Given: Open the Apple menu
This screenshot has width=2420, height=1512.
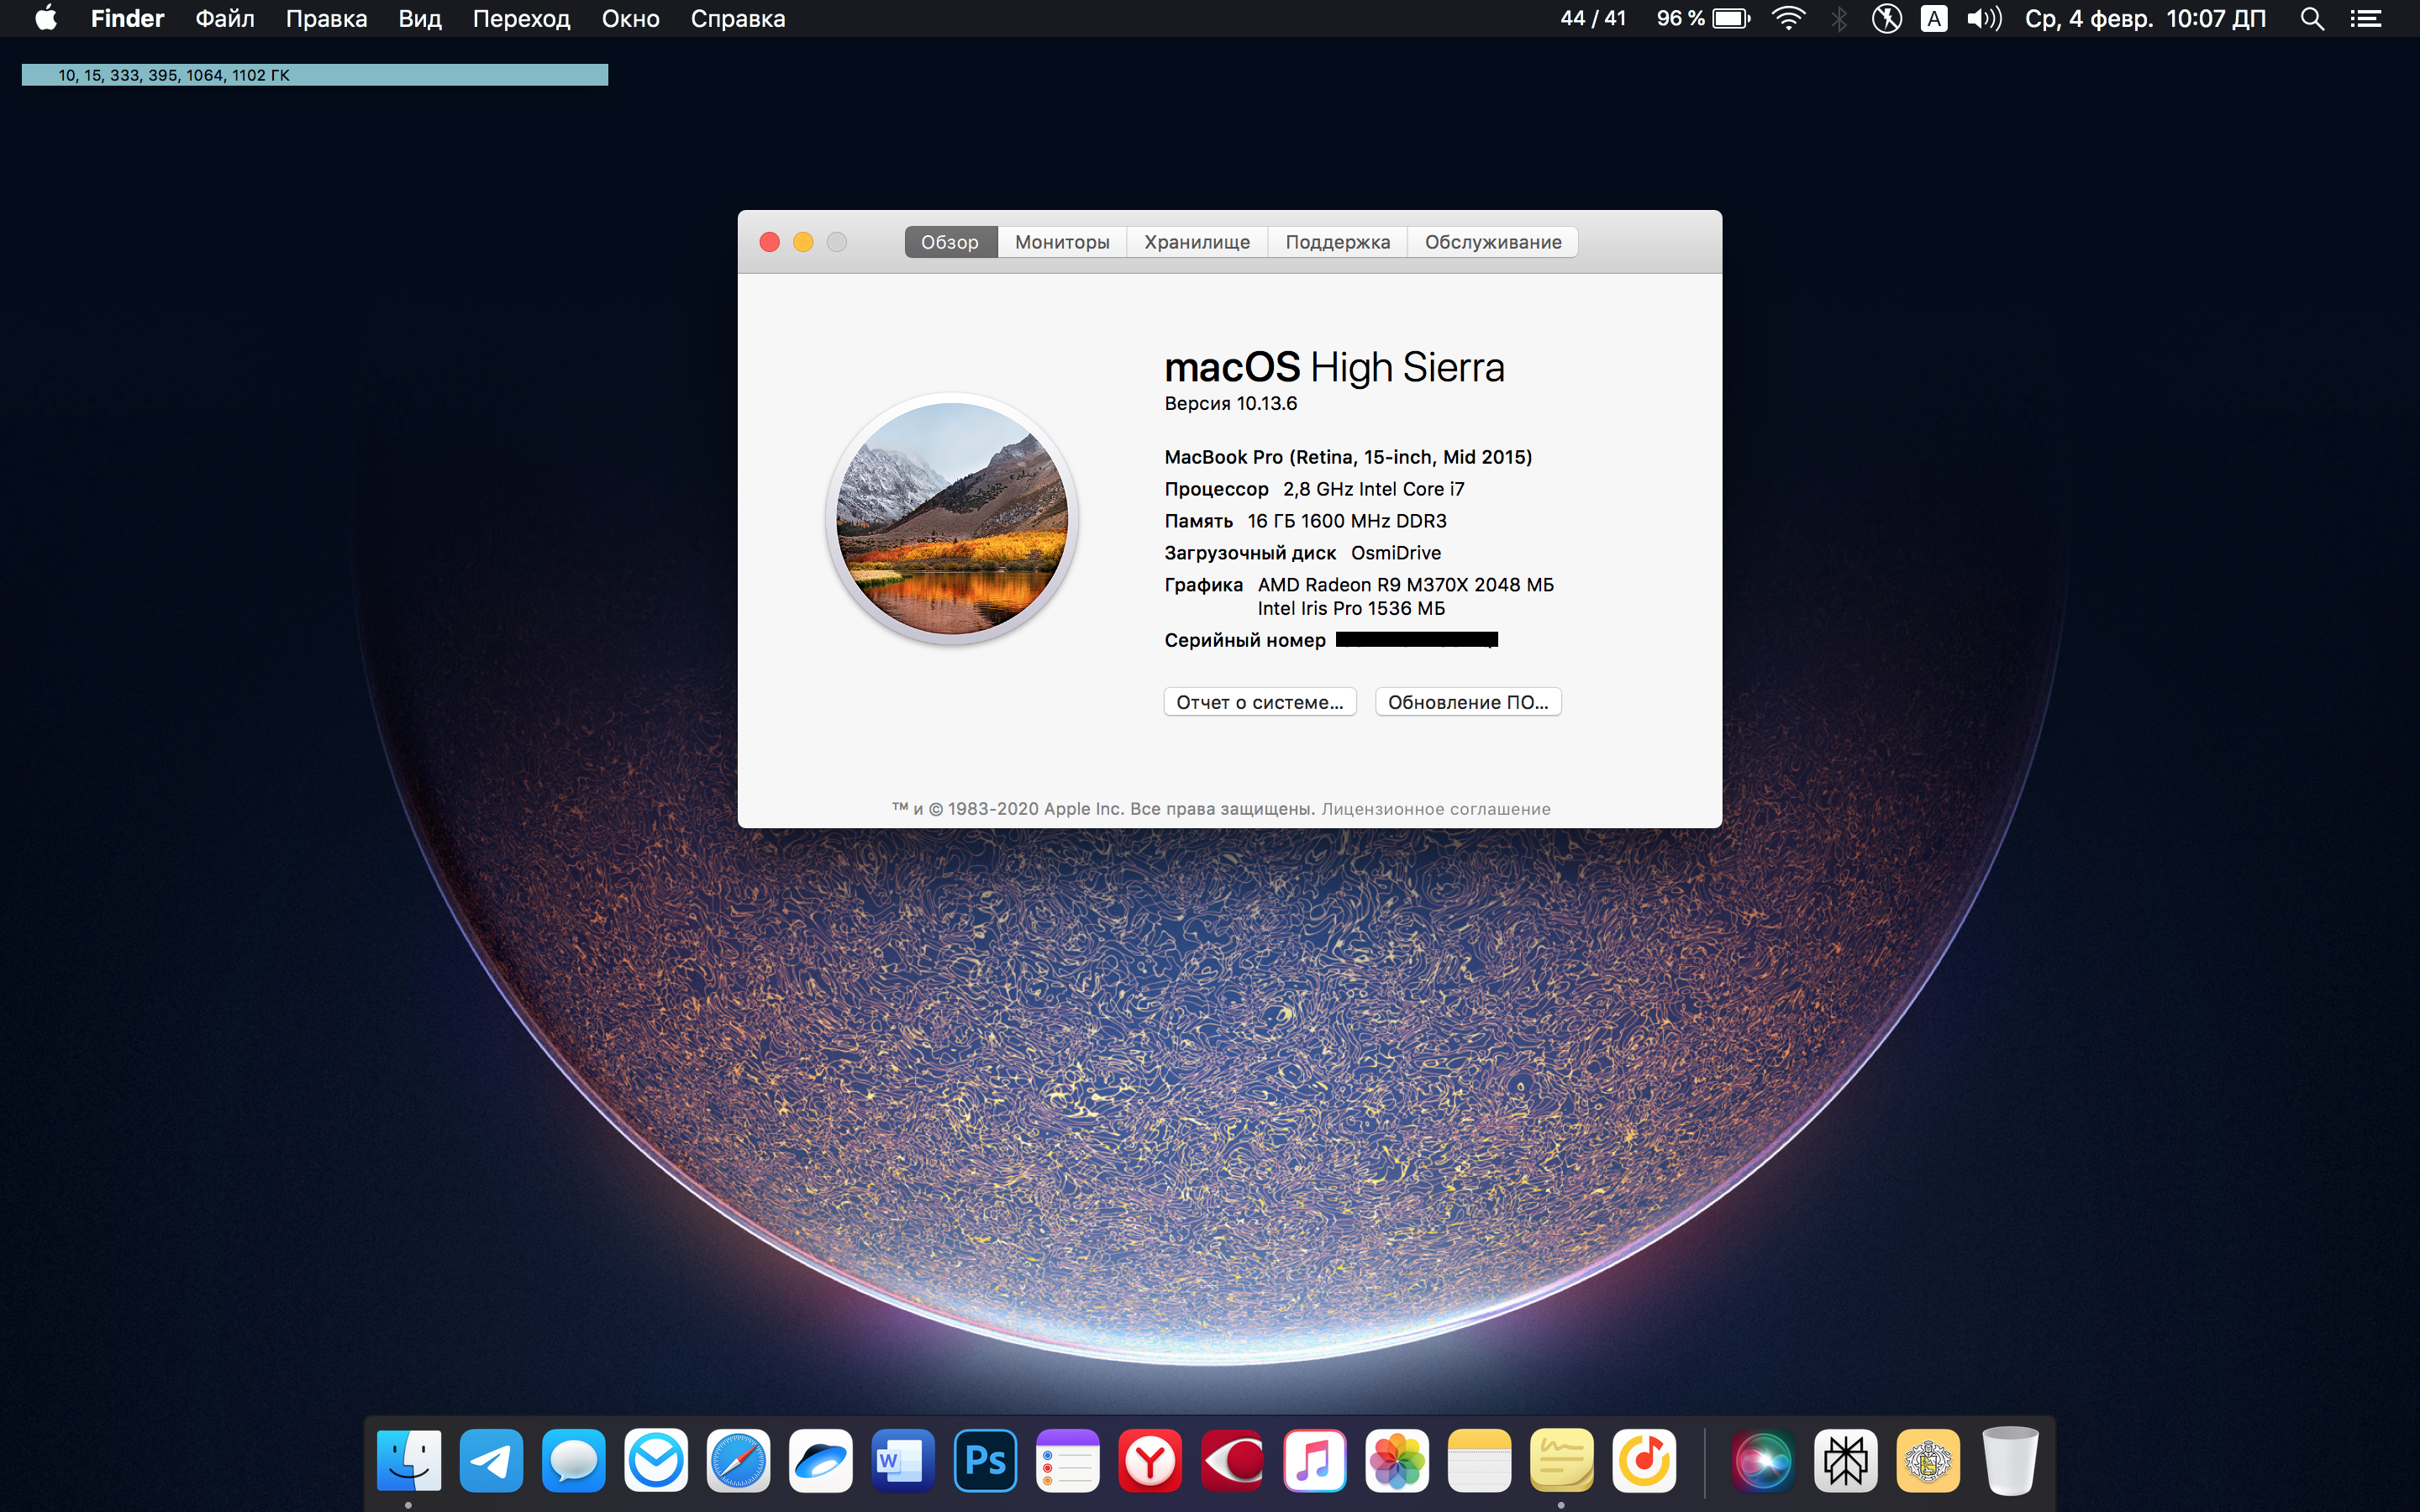Looking at the screenshot, I should [x=46, y=19].
